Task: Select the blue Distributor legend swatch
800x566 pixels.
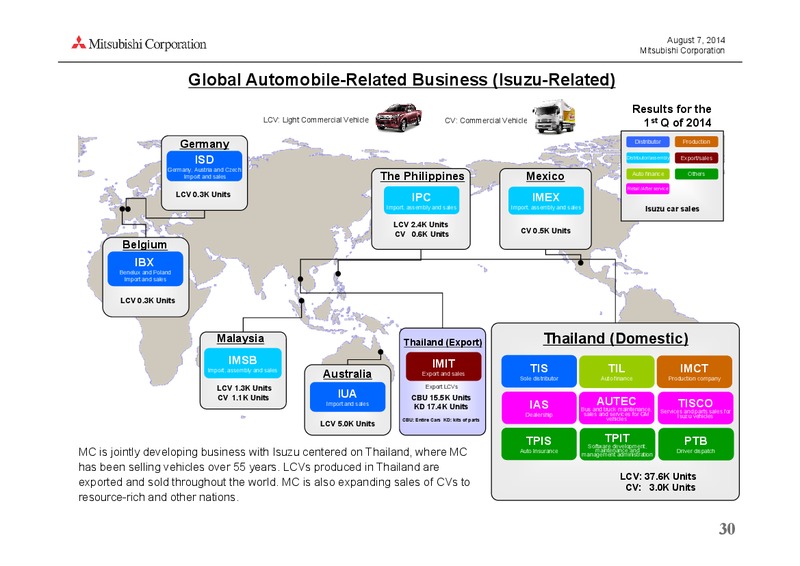Action: (647, 141)
